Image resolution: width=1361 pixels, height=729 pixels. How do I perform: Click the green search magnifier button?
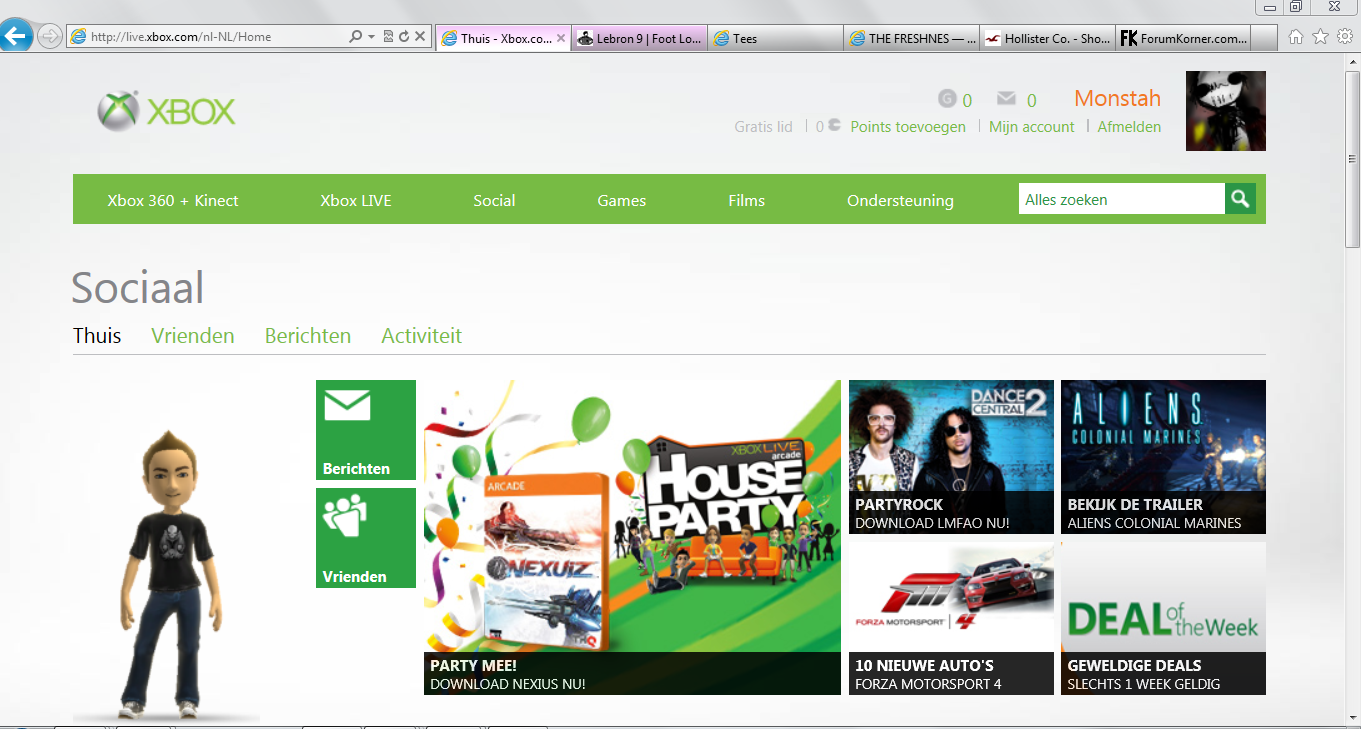[1240, 199]
